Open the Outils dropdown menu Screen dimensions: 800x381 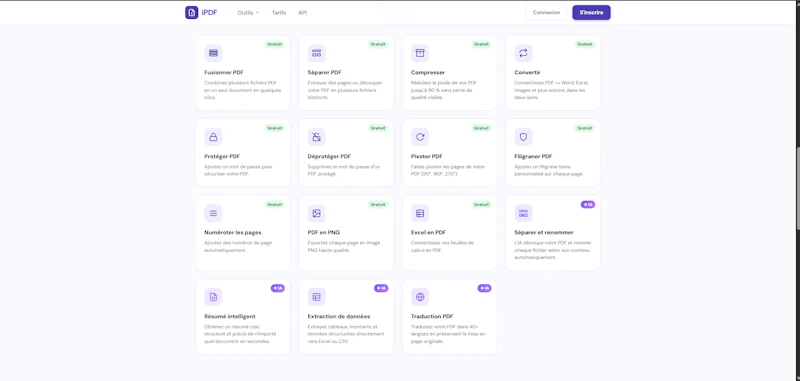[248, 13]
